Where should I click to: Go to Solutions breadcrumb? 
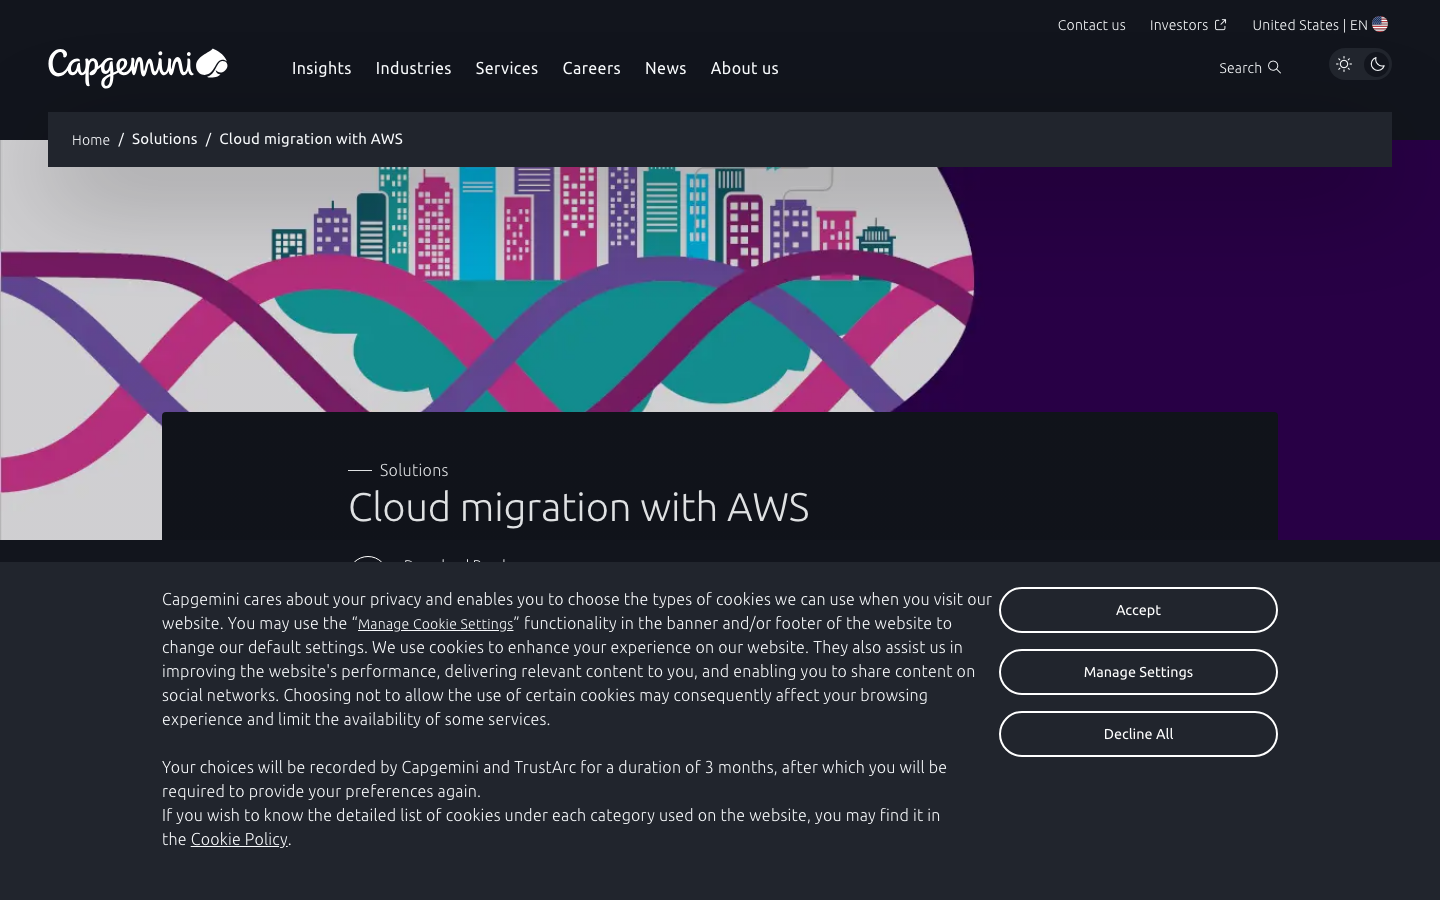point(164,139)
